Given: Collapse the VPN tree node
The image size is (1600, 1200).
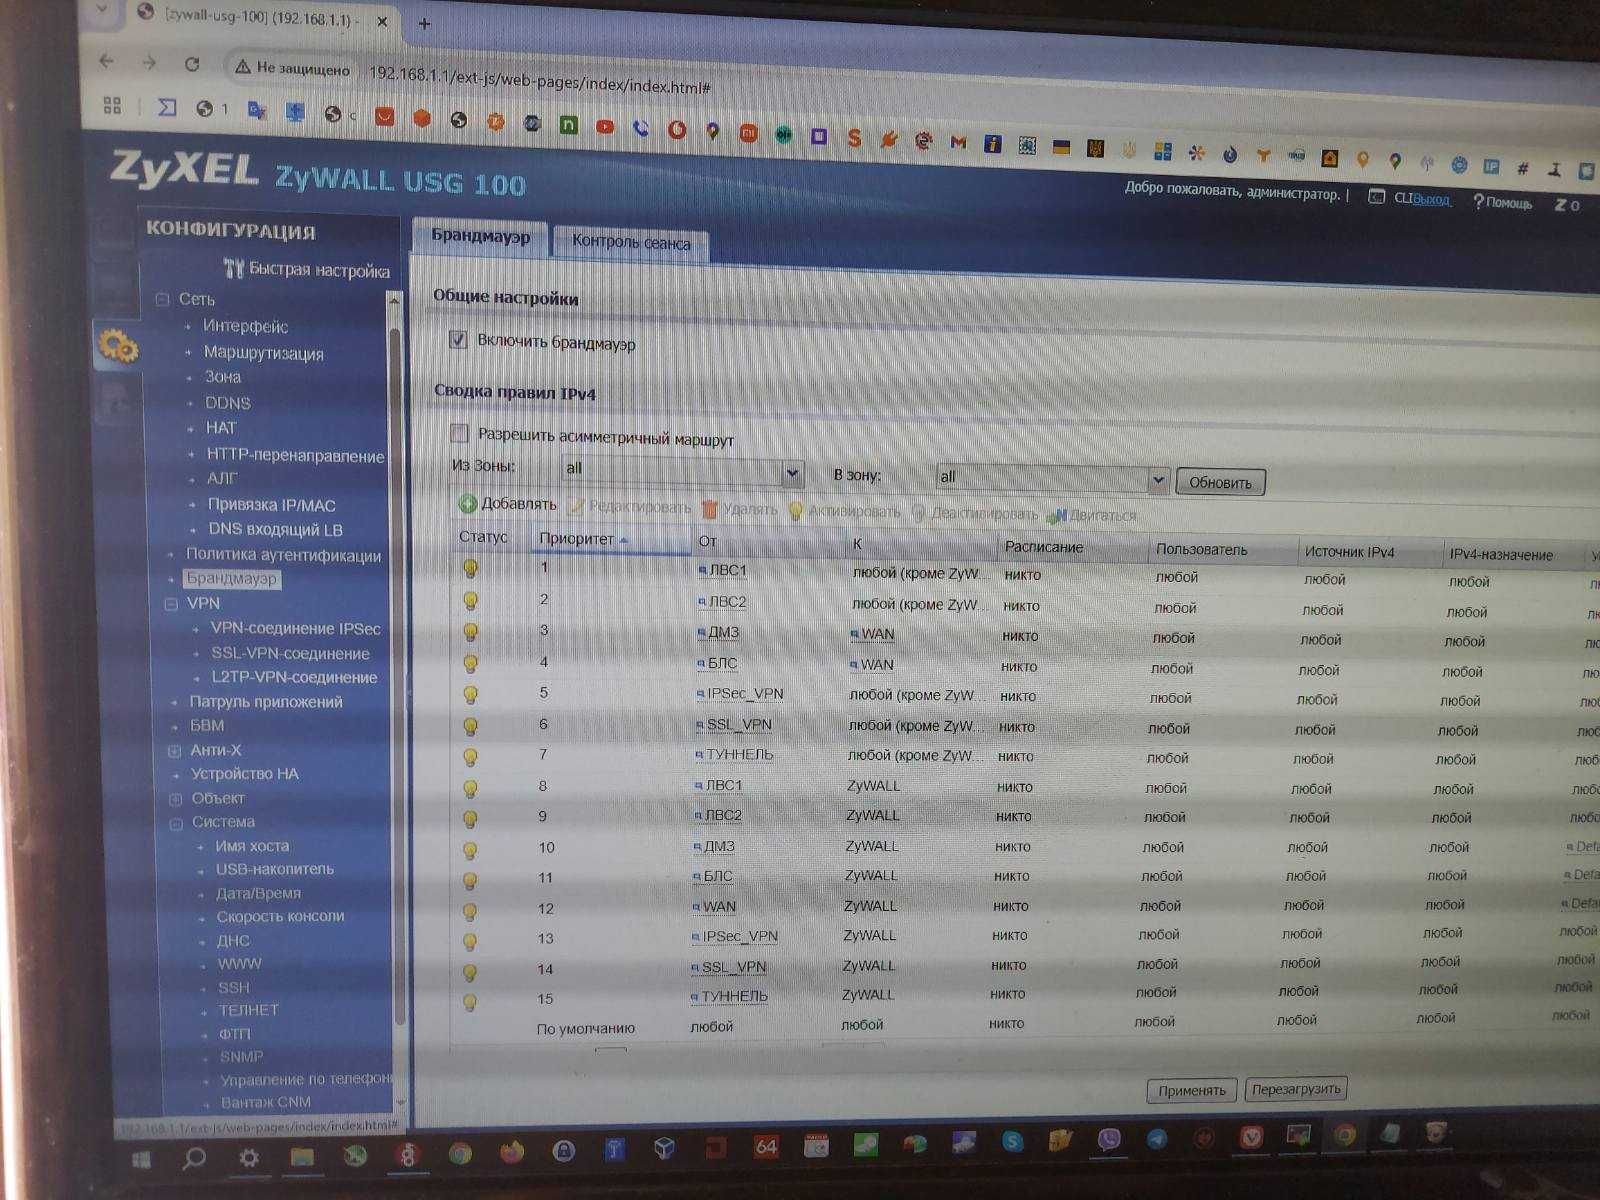Looking at the screenshot, I should click(x=170, y=603).
